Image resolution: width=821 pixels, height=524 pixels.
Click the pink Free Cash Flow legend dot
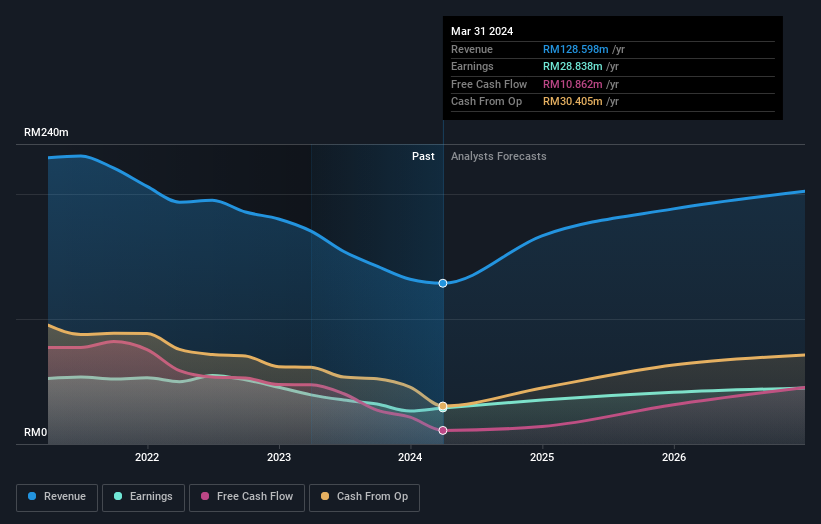pos(205,496)
